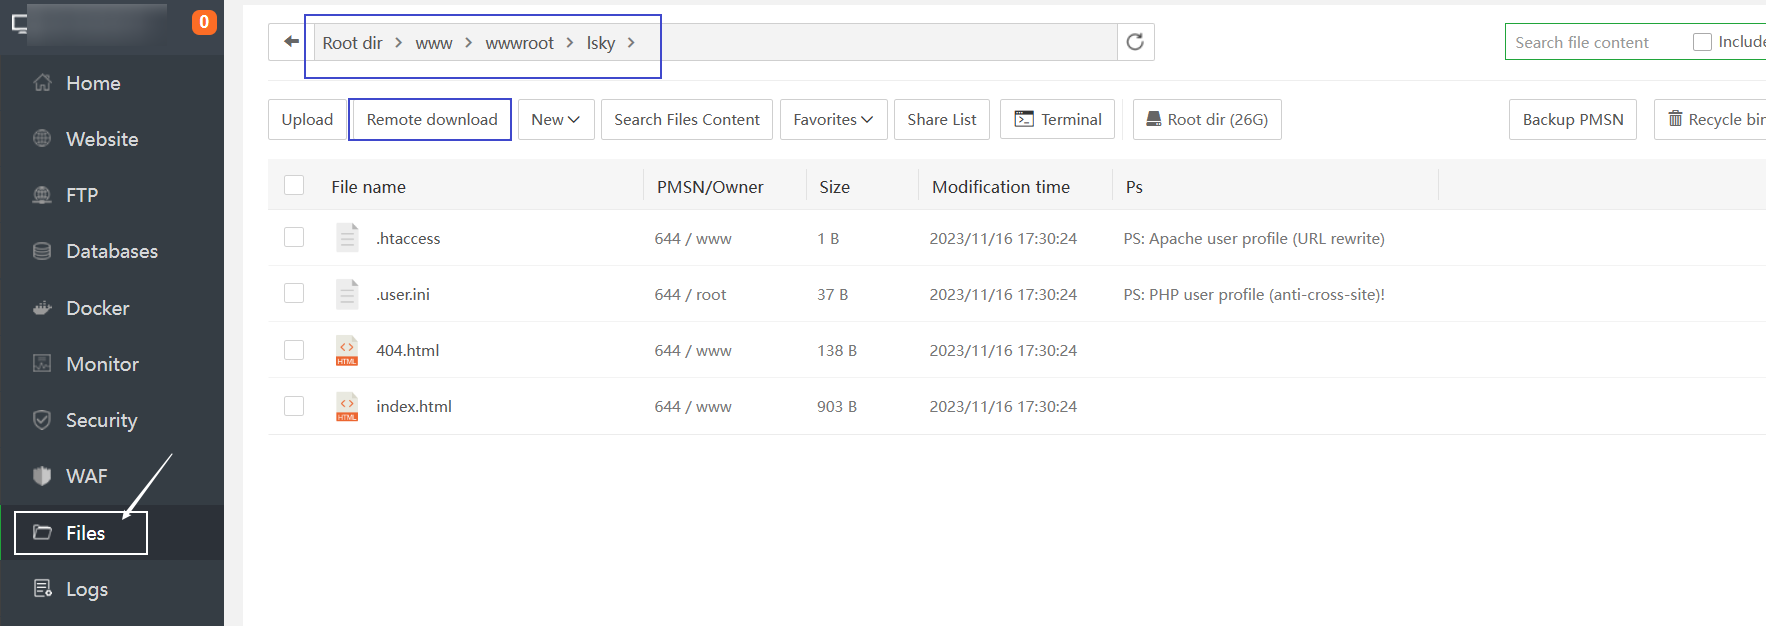Expand the New dropdown
Screen dimensions: 1766x626
click(x=556, y=119)
